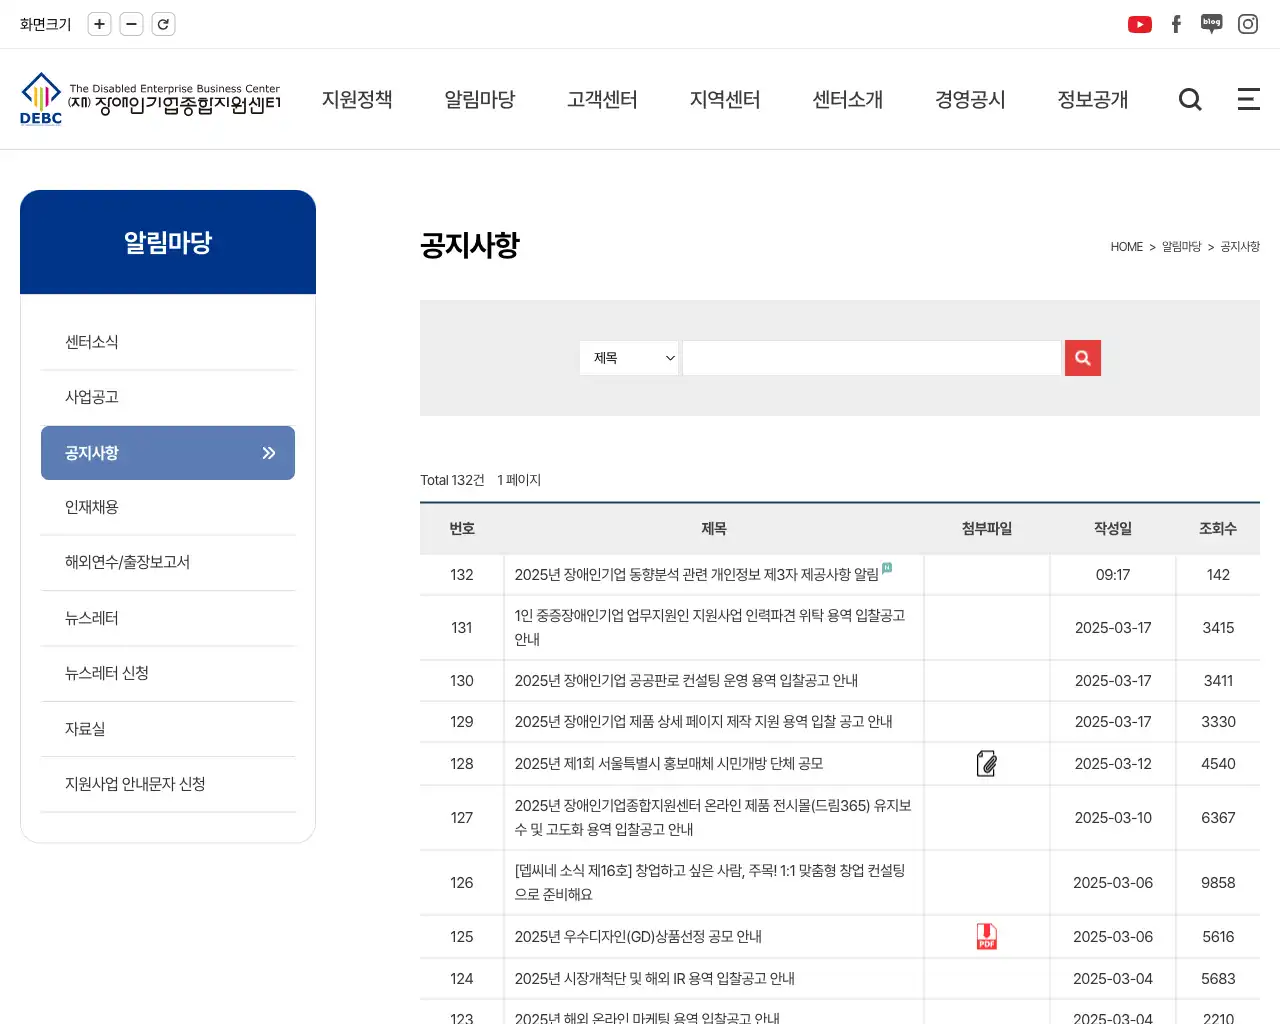Select 뉴스레터 in sidebar

[x=168, y=618]
